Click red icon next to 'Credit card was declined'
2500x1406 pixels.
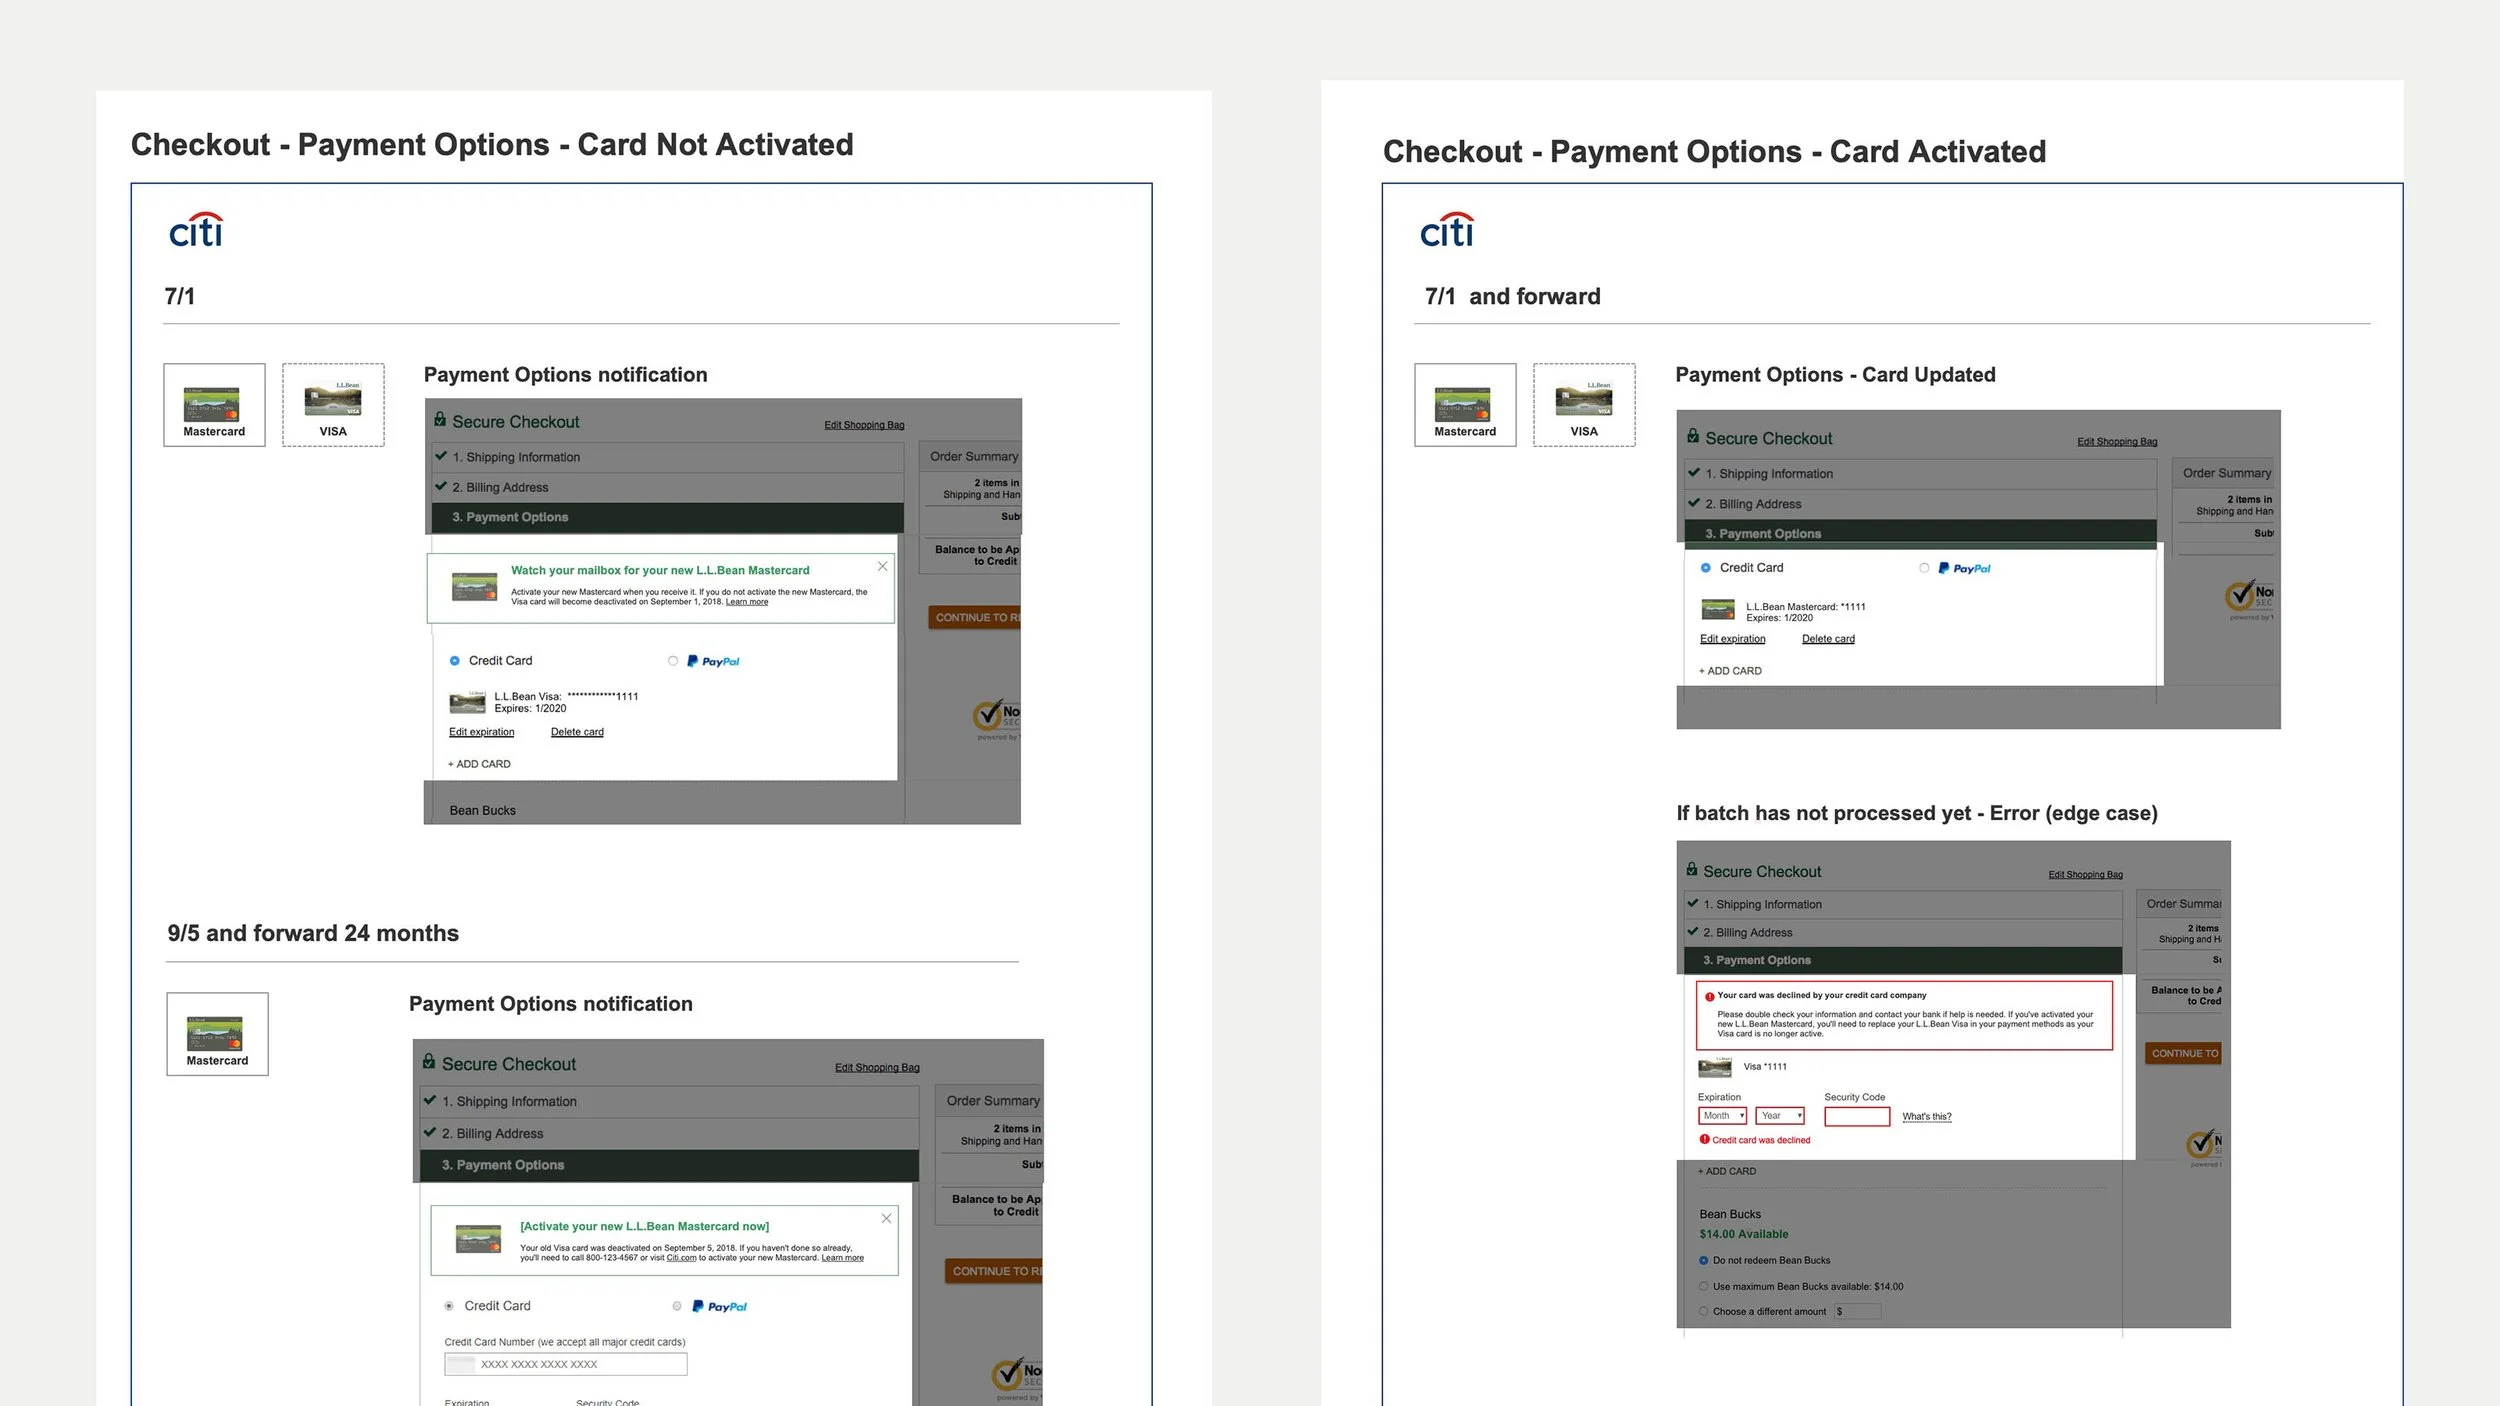1705,1139
